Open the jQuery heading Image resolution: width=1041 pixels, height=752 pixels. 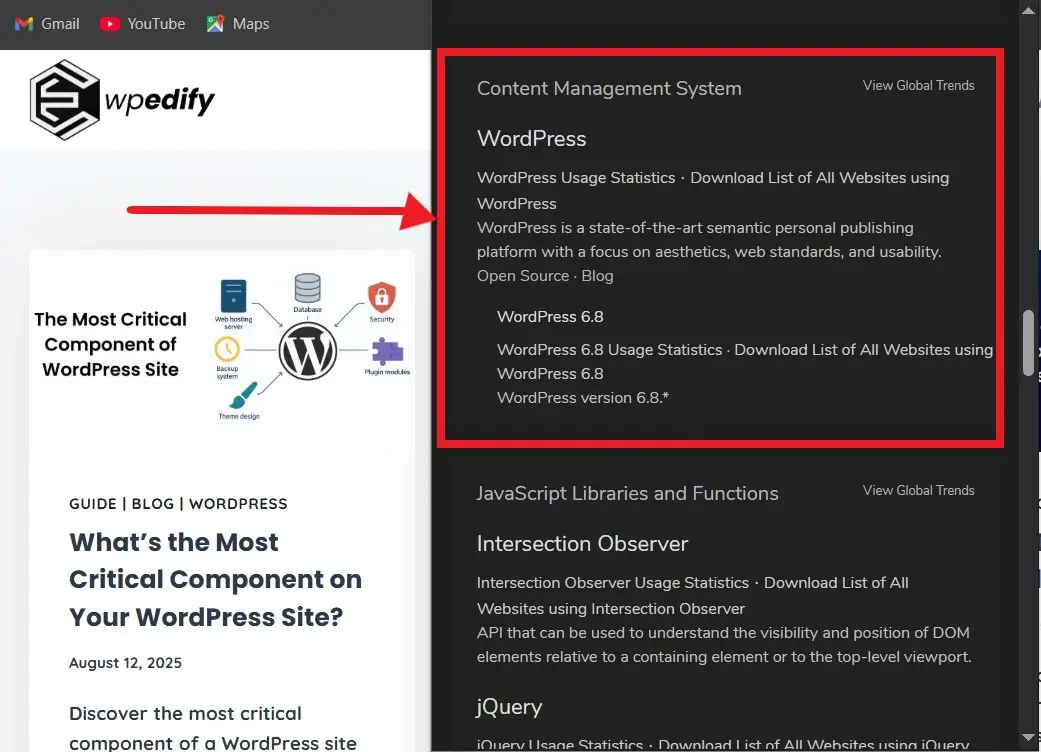tap(509, 707)
